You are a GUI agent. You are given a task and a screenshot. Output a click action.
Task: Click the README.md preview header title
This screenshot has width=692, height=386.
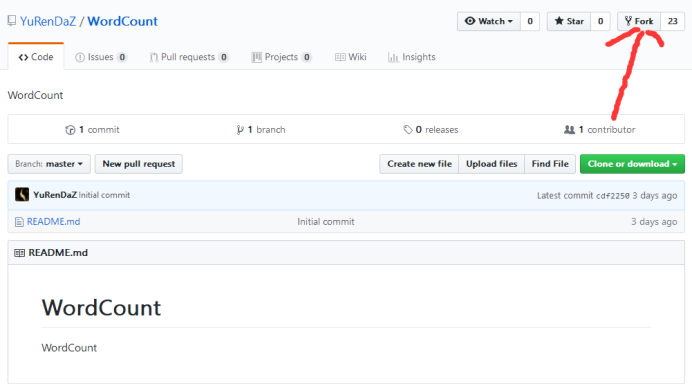coord(58,253)
